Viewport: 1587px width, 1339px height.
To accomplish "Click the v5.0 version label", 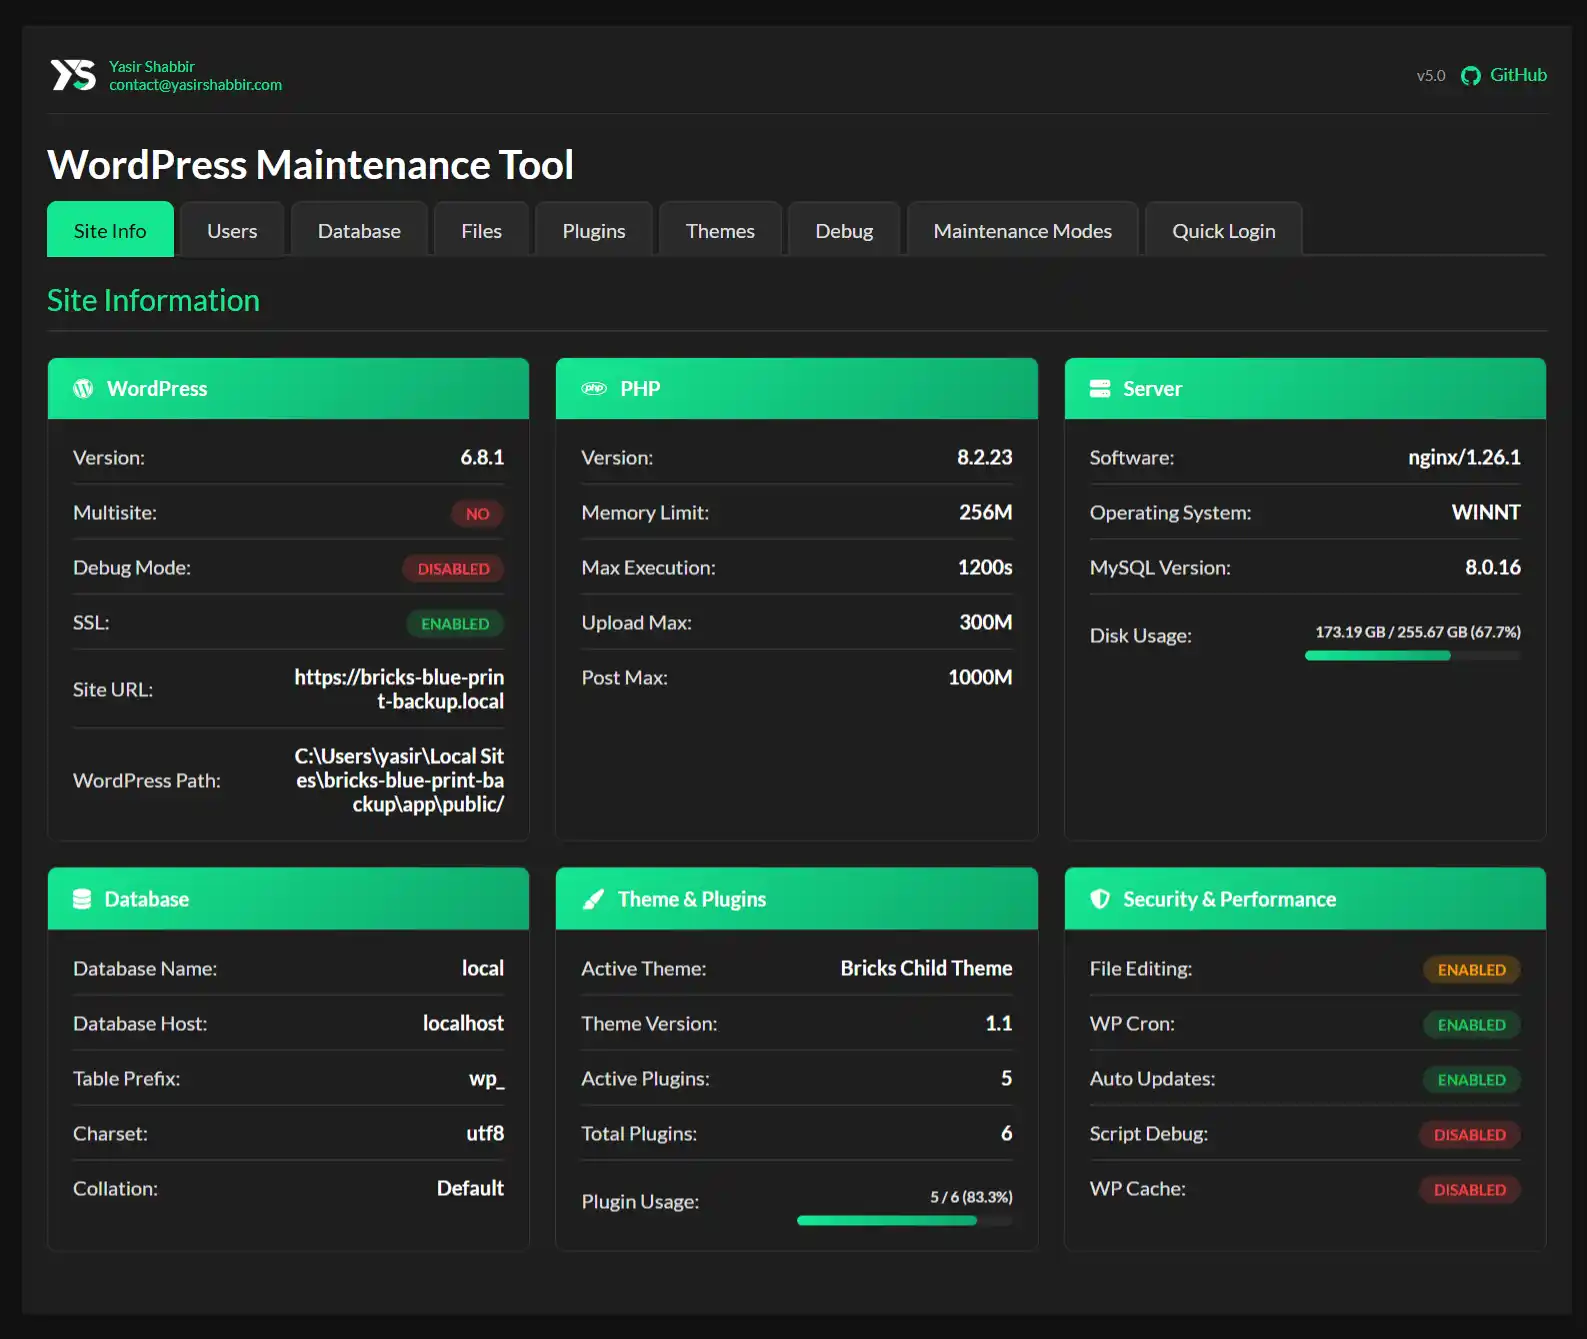I will (x=1431, y=76).
